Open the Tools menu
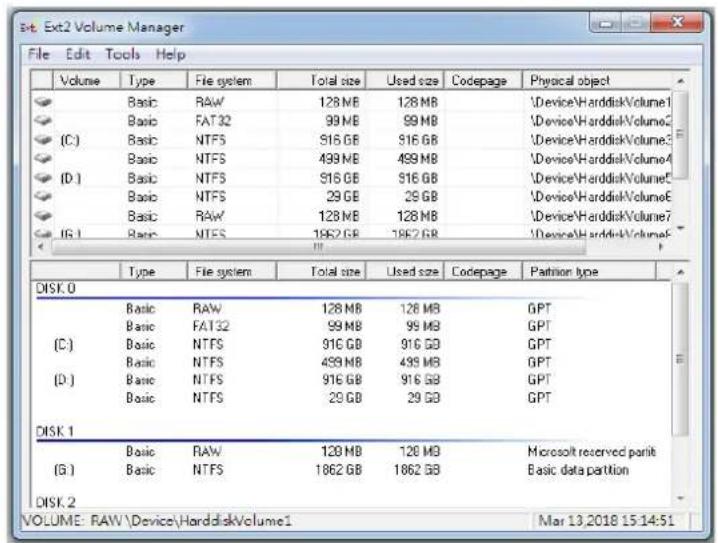The height and width of the screenshot is (543, 718). click(122, 54)
